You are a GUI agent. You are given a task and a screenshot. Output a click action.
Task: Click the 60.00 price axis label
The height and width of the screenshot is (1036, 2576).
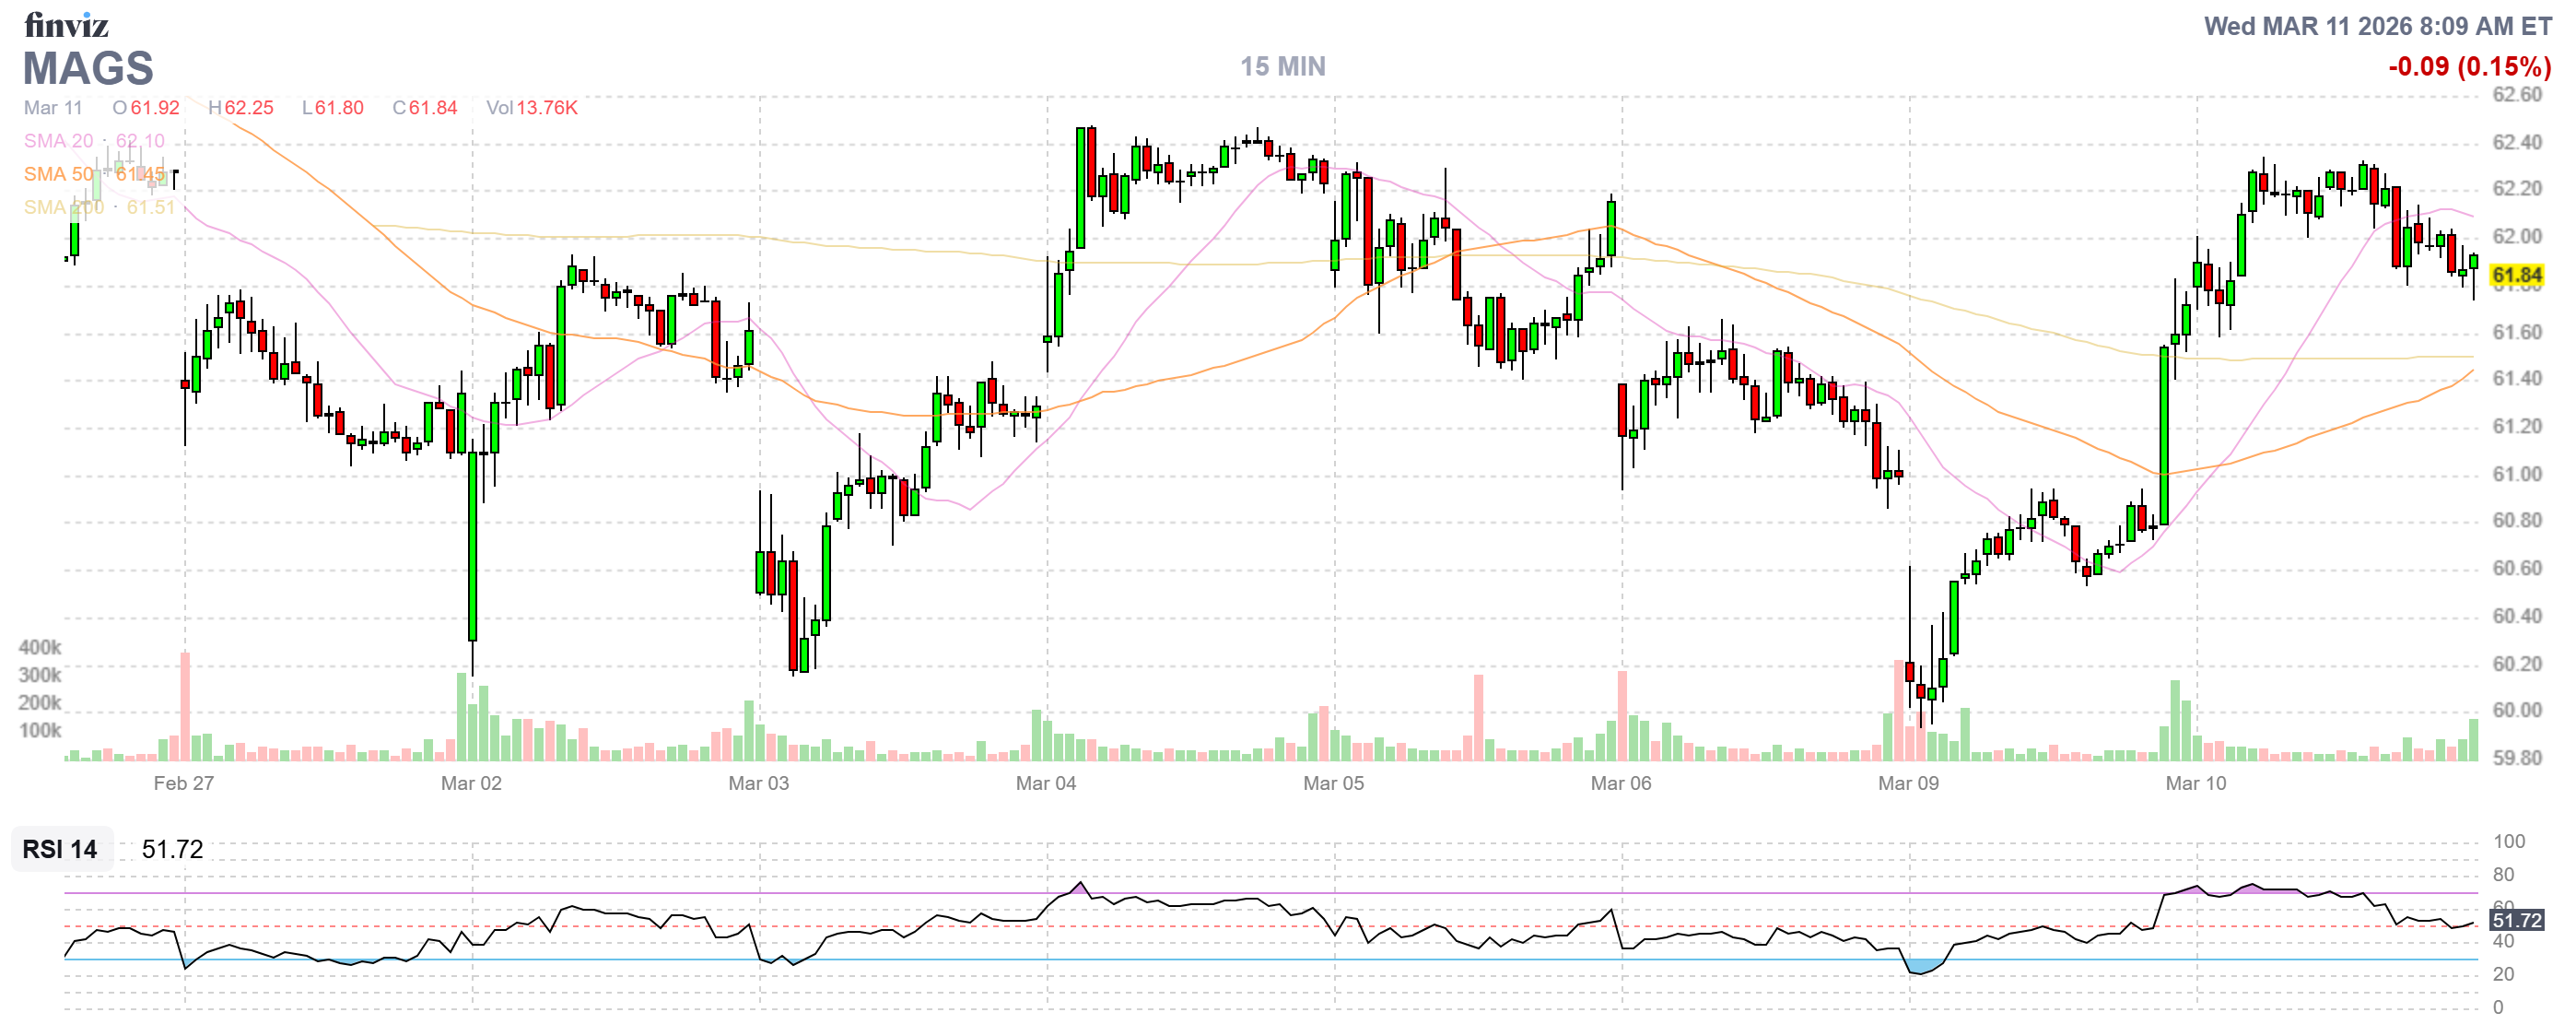pos(2516,710)
